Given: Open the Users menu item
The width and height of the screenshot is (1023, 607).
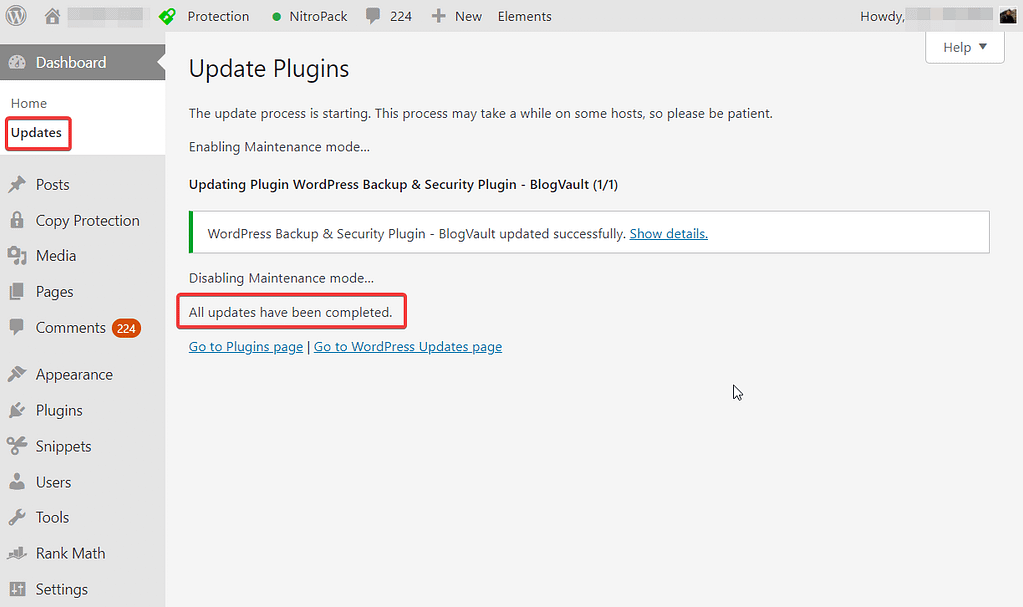Looking at the screenshot, I should click(53, 482).
